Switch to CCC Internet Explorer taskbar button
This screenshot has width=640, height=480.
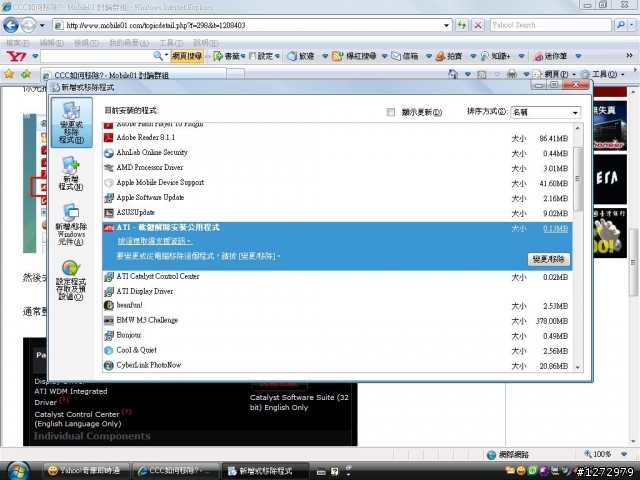176,471
